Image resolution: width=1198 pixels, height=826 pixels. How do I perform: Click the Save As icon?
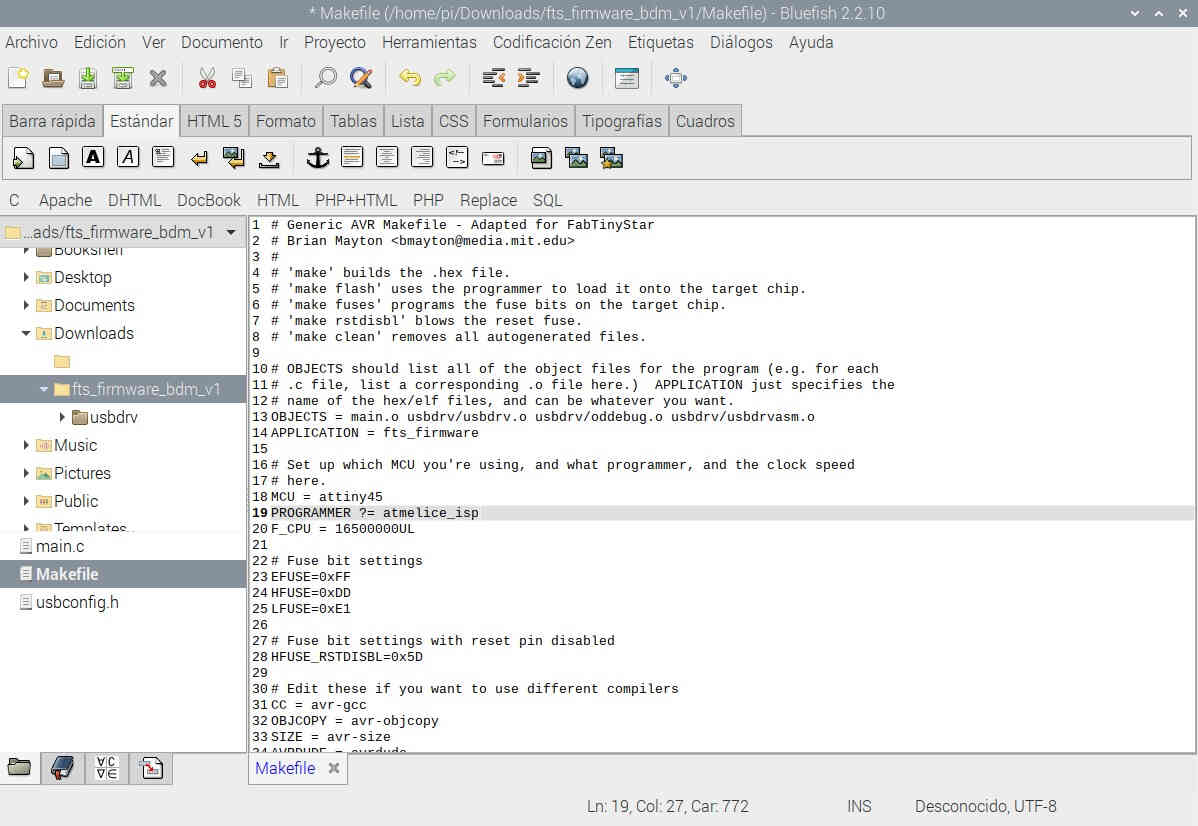(122, 77)
